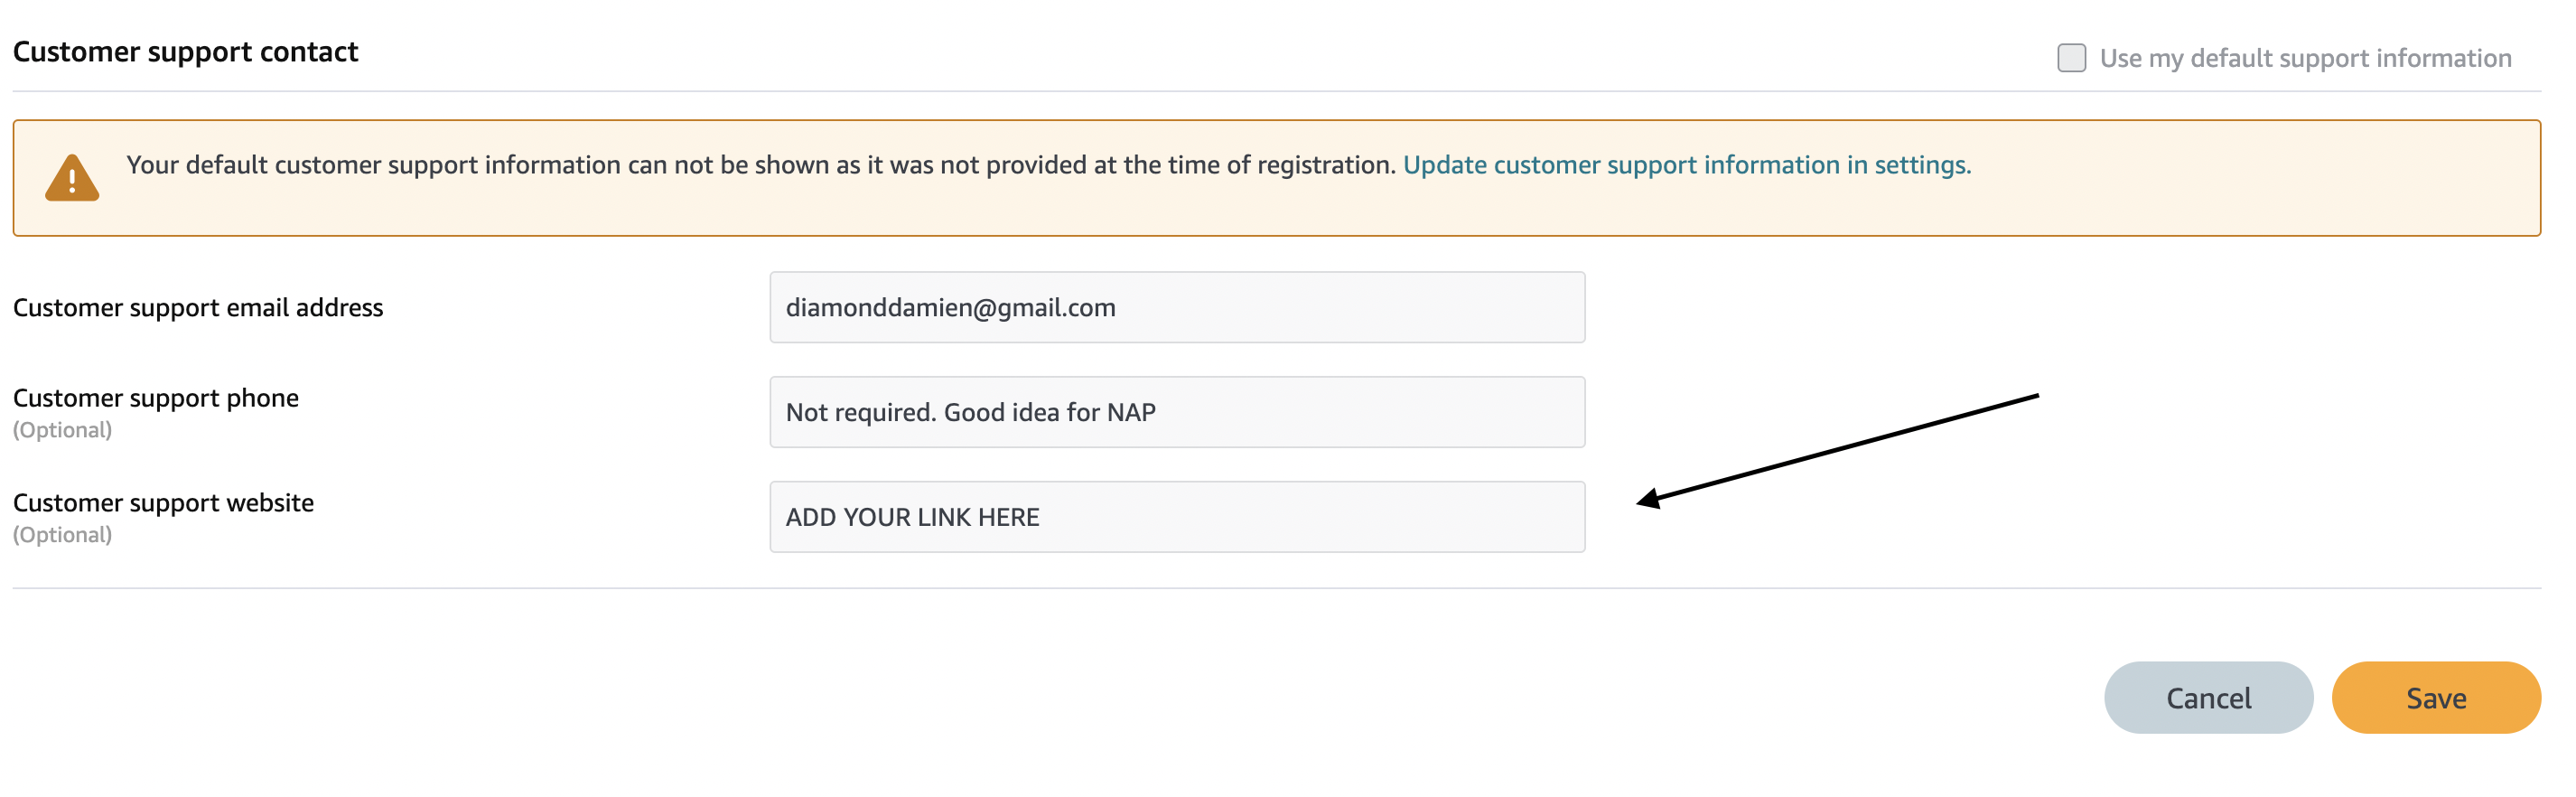Screen dimensions: 2576x797
Task: Click the 'Use my default support information' label
Action: pyautogui.click(x=2305, y=58)
